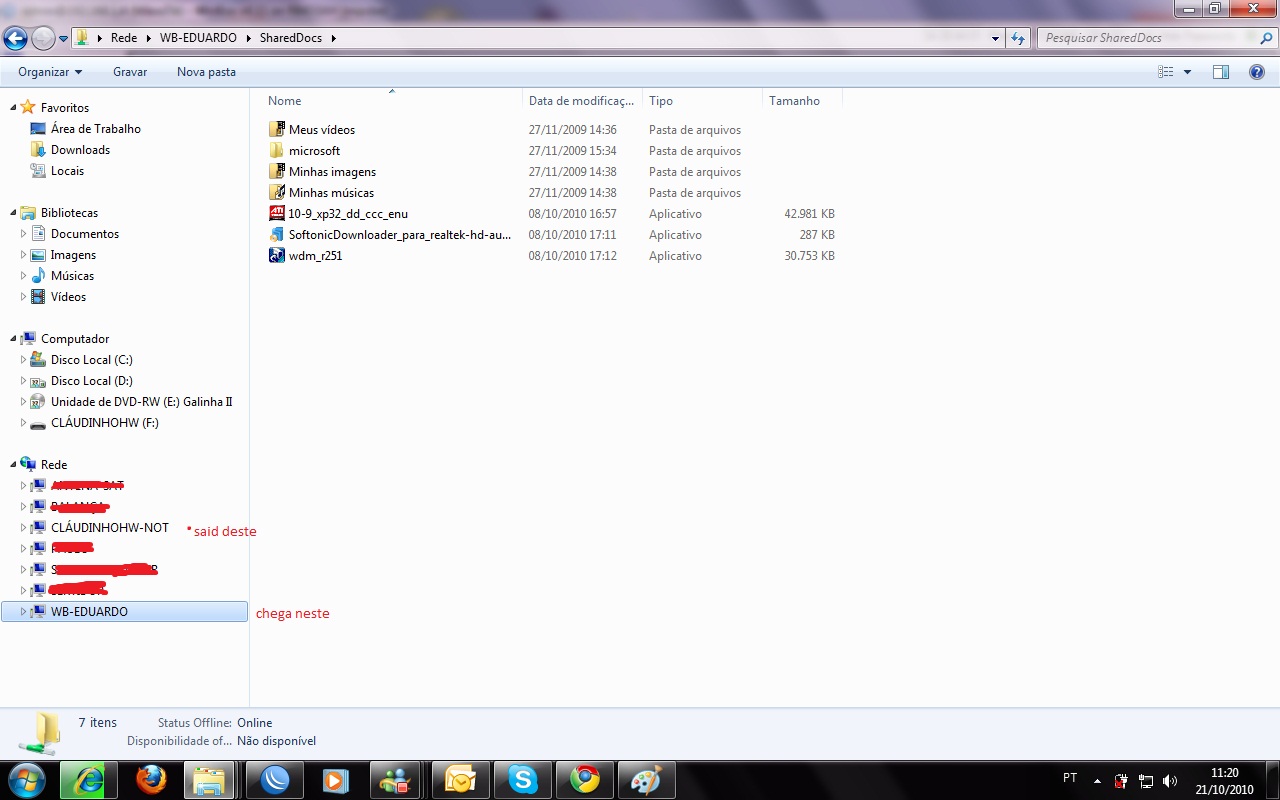
Task: Select the date 08/10/2010 17:12 cell
Action: point(572,256)
